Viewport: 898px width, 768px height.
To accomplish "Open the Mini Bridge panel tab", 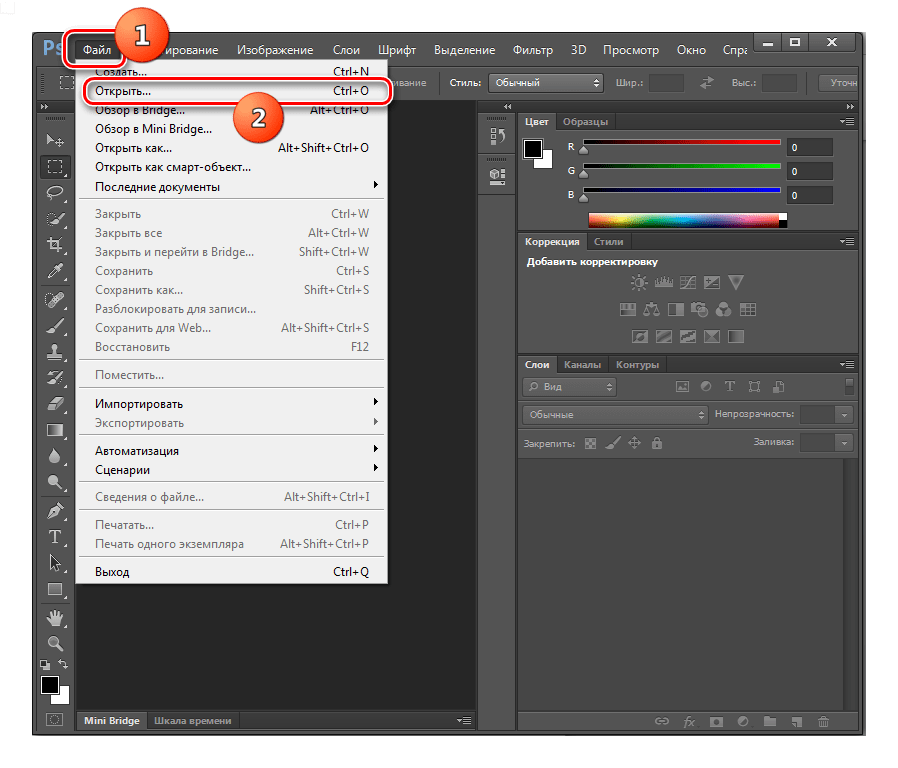I will pos(111,720).
